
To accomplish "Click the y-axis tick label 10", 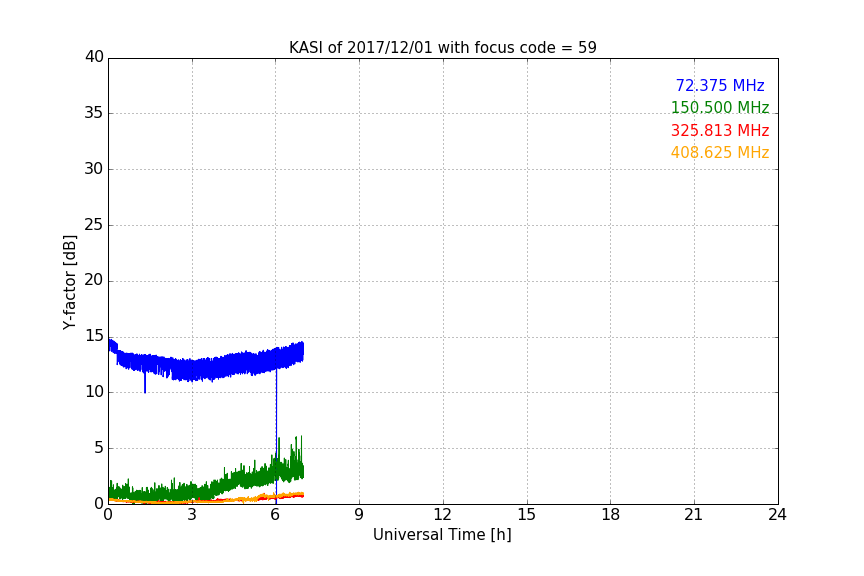I will 94,392.
